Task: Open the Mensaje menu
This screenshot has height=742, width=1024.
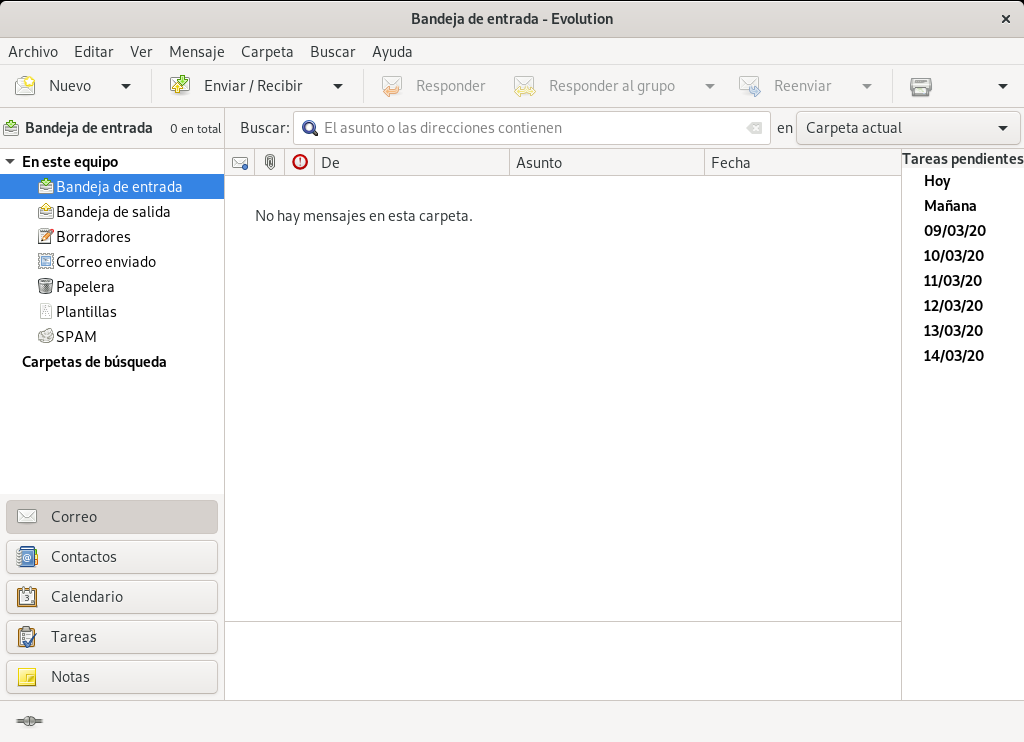Action: coord(196,51)
